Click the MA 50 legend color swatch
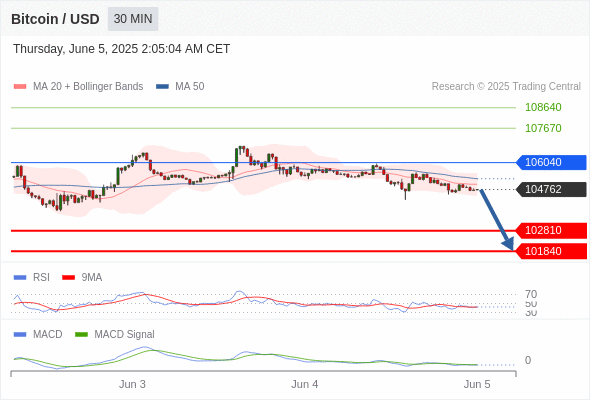This screenshot has width=590, height=400. coord(162,87)
